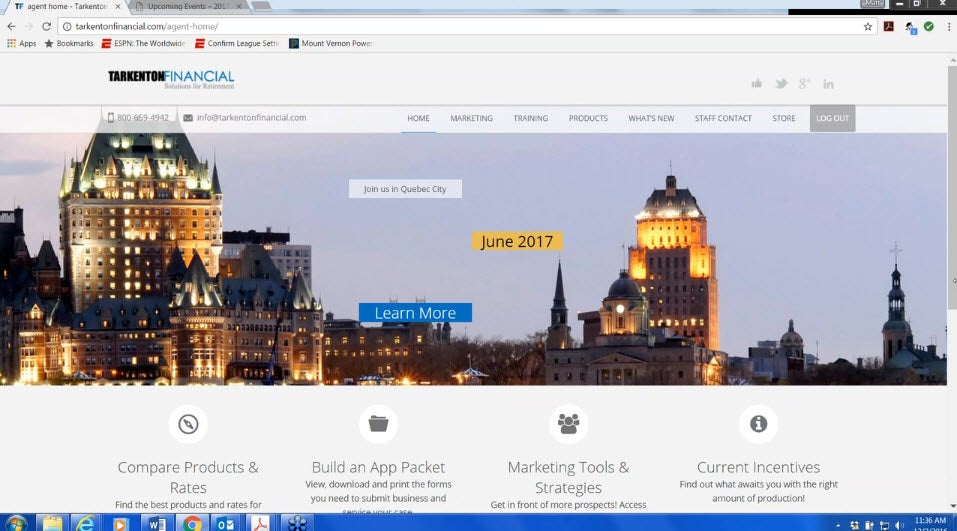Click the scrollbar down arrow

(952, 506)
